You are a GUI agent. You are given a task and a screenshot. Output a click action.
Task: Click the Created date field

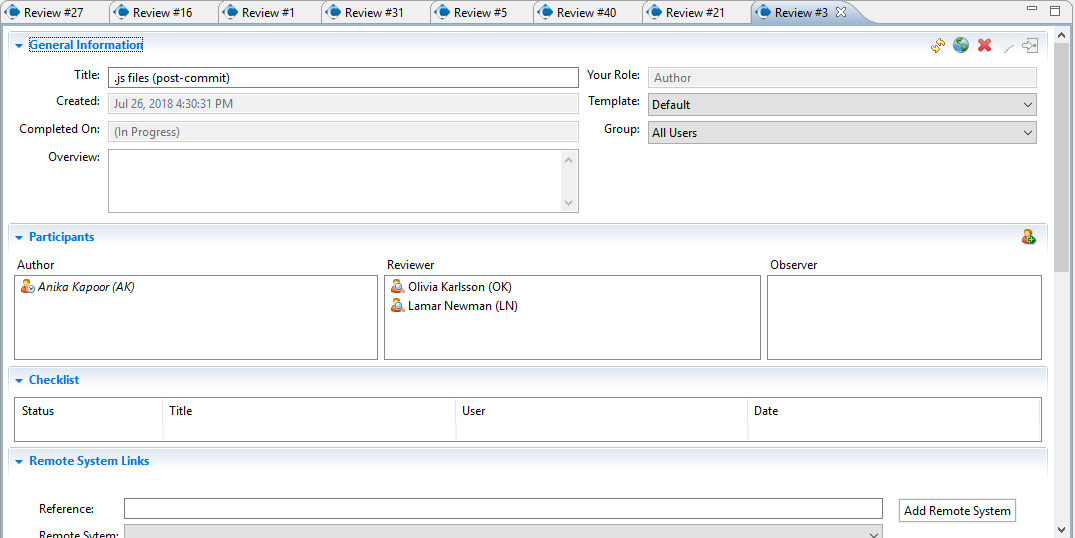point(343,103)
